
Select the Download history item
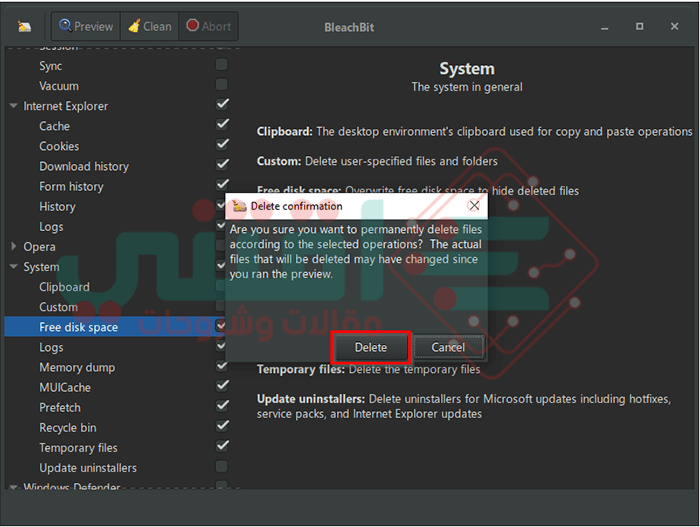(x=84, y=166)
